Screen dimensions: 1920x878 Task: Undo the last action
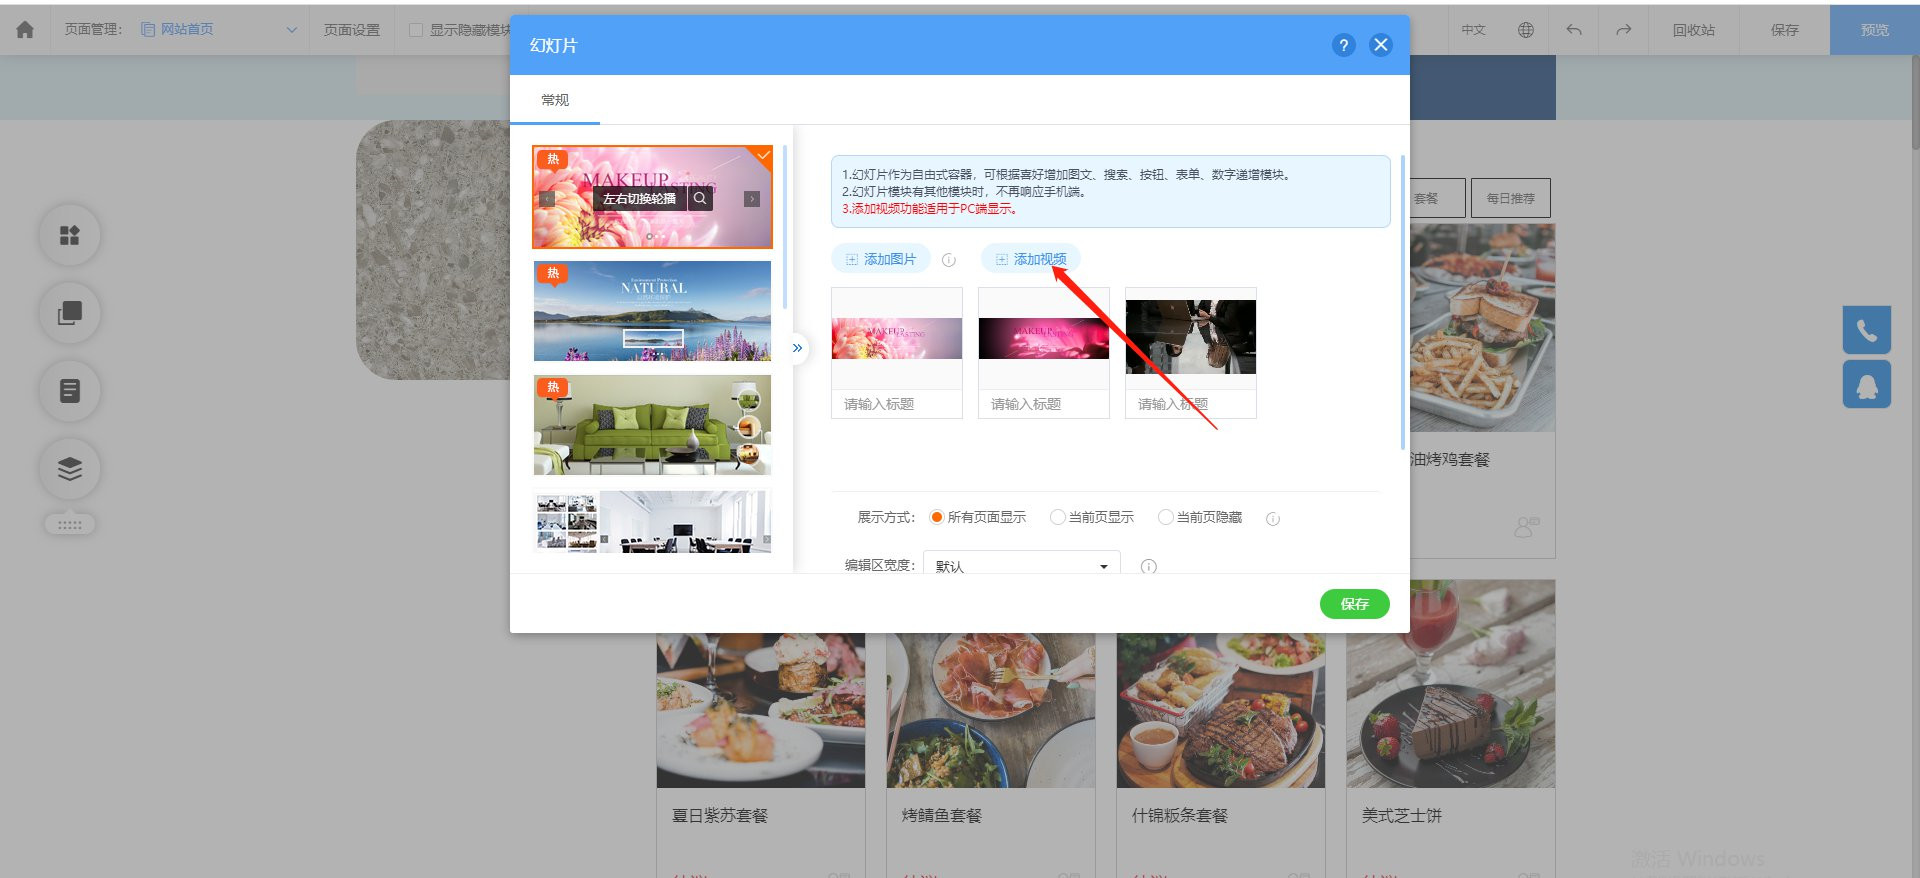coord(1574,30)
